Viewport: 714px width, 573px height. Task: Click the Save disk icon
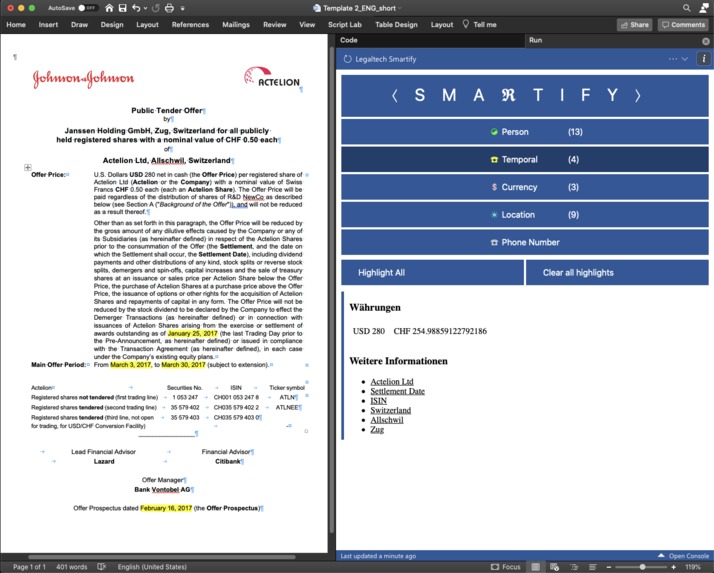point(122,8)
